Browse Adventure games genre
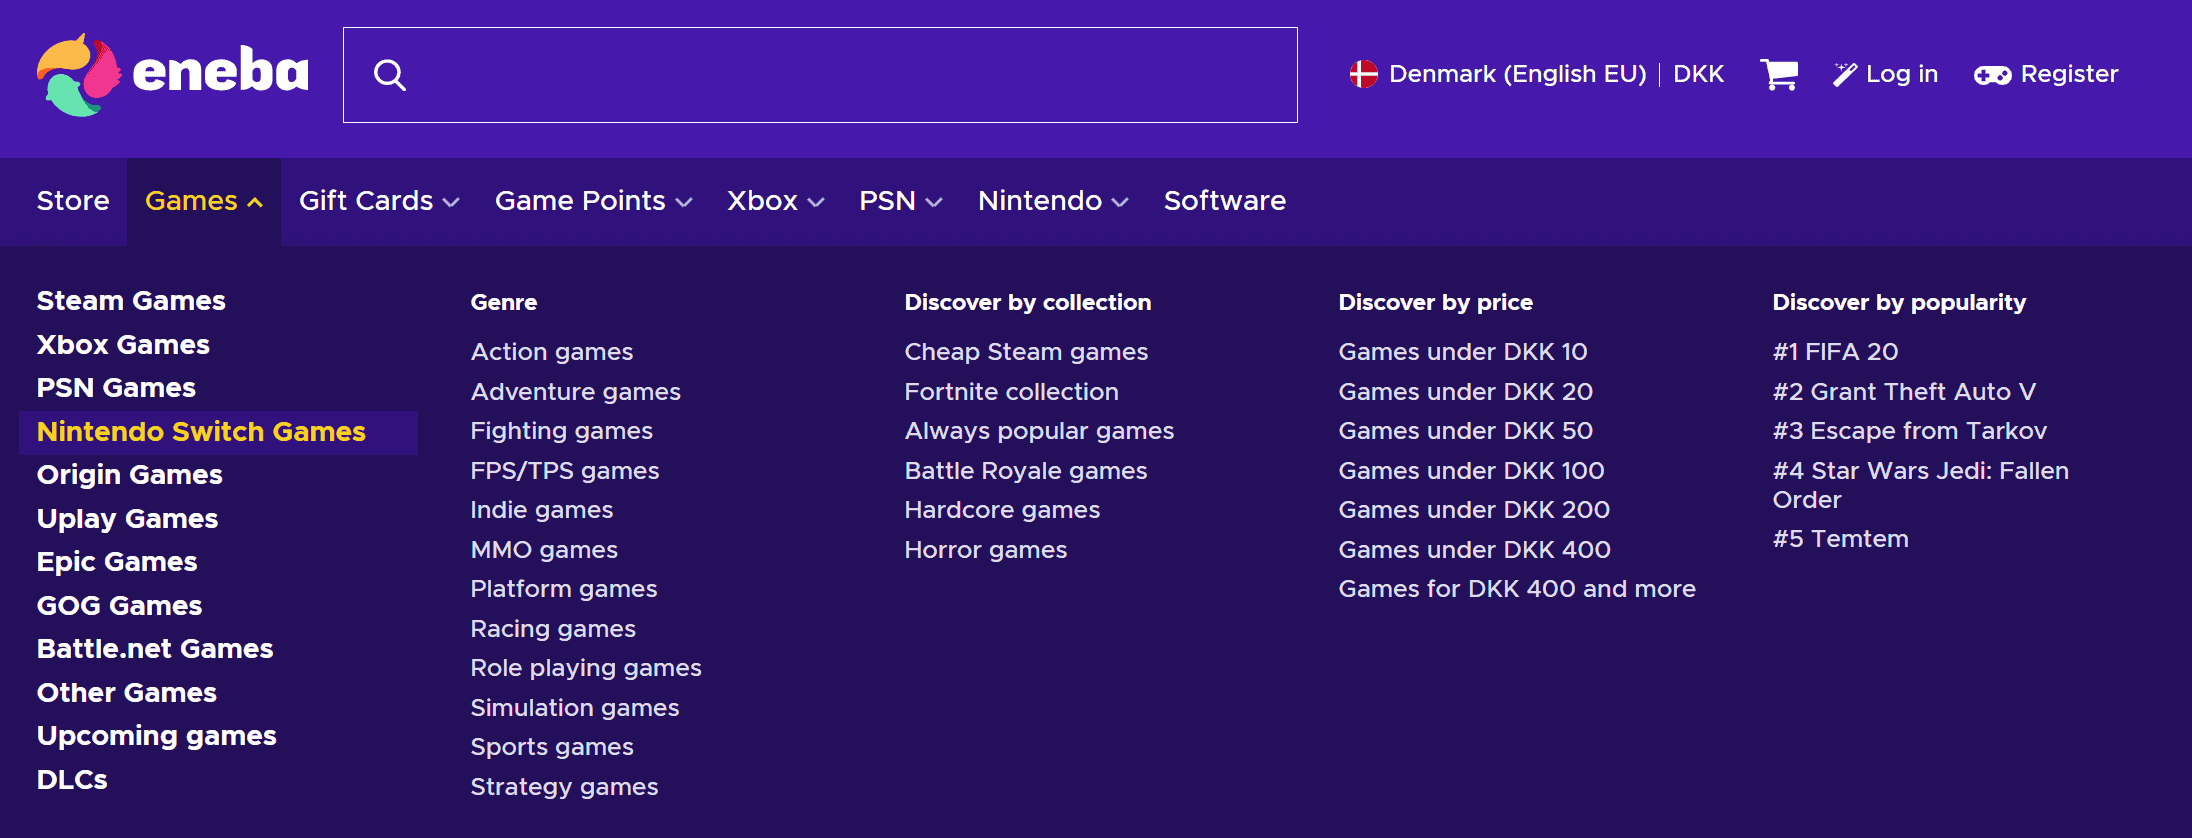The width and height of the screenshot is (2192, 838). (x=576, y=392)
